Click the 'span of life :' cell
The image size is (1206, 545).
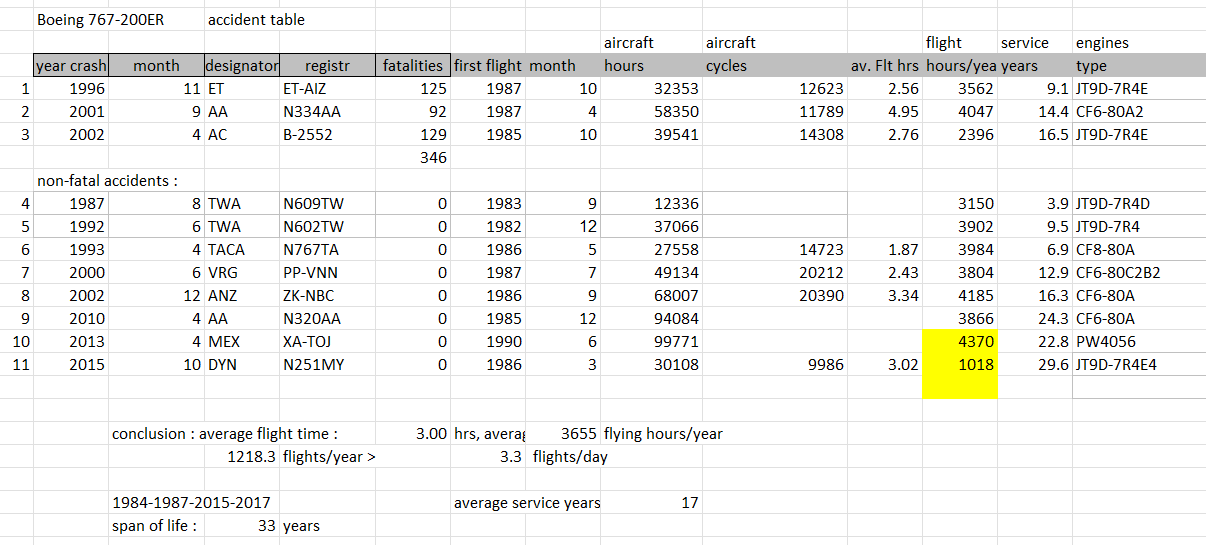point(156,526)
